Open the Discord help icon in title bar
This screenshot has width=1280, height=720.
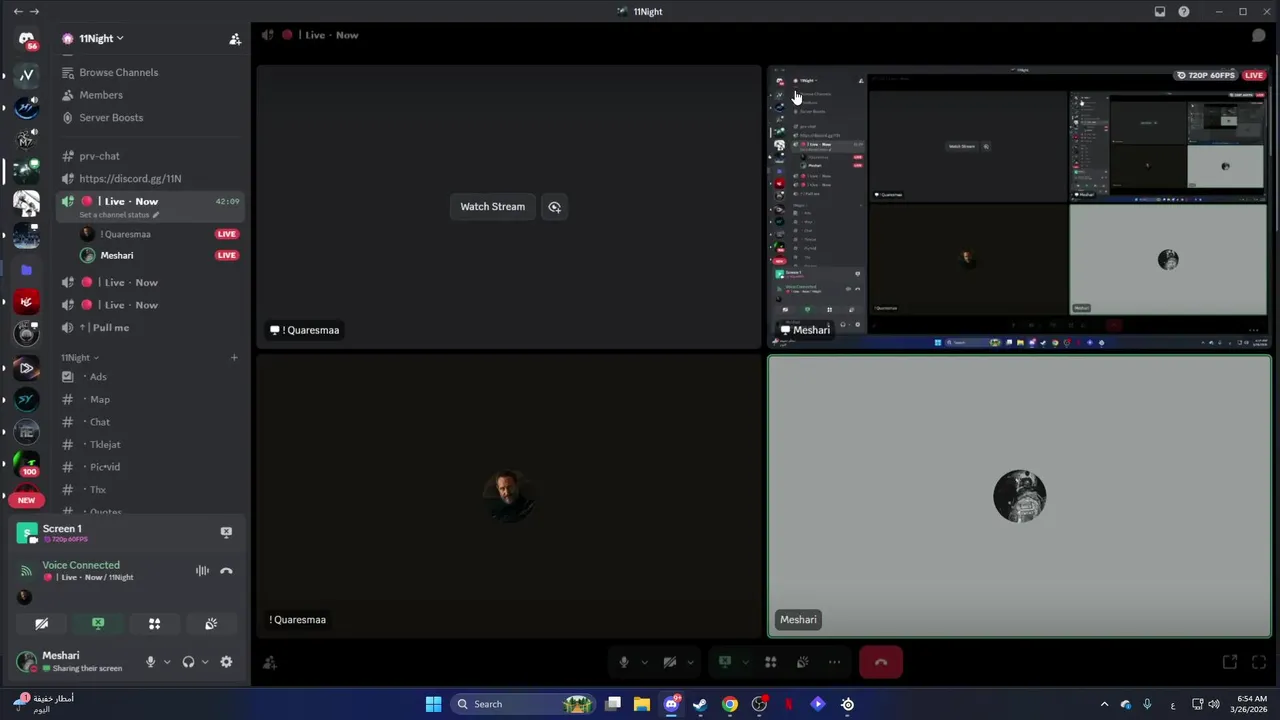pyautogui.click(x=1184, y=12)
